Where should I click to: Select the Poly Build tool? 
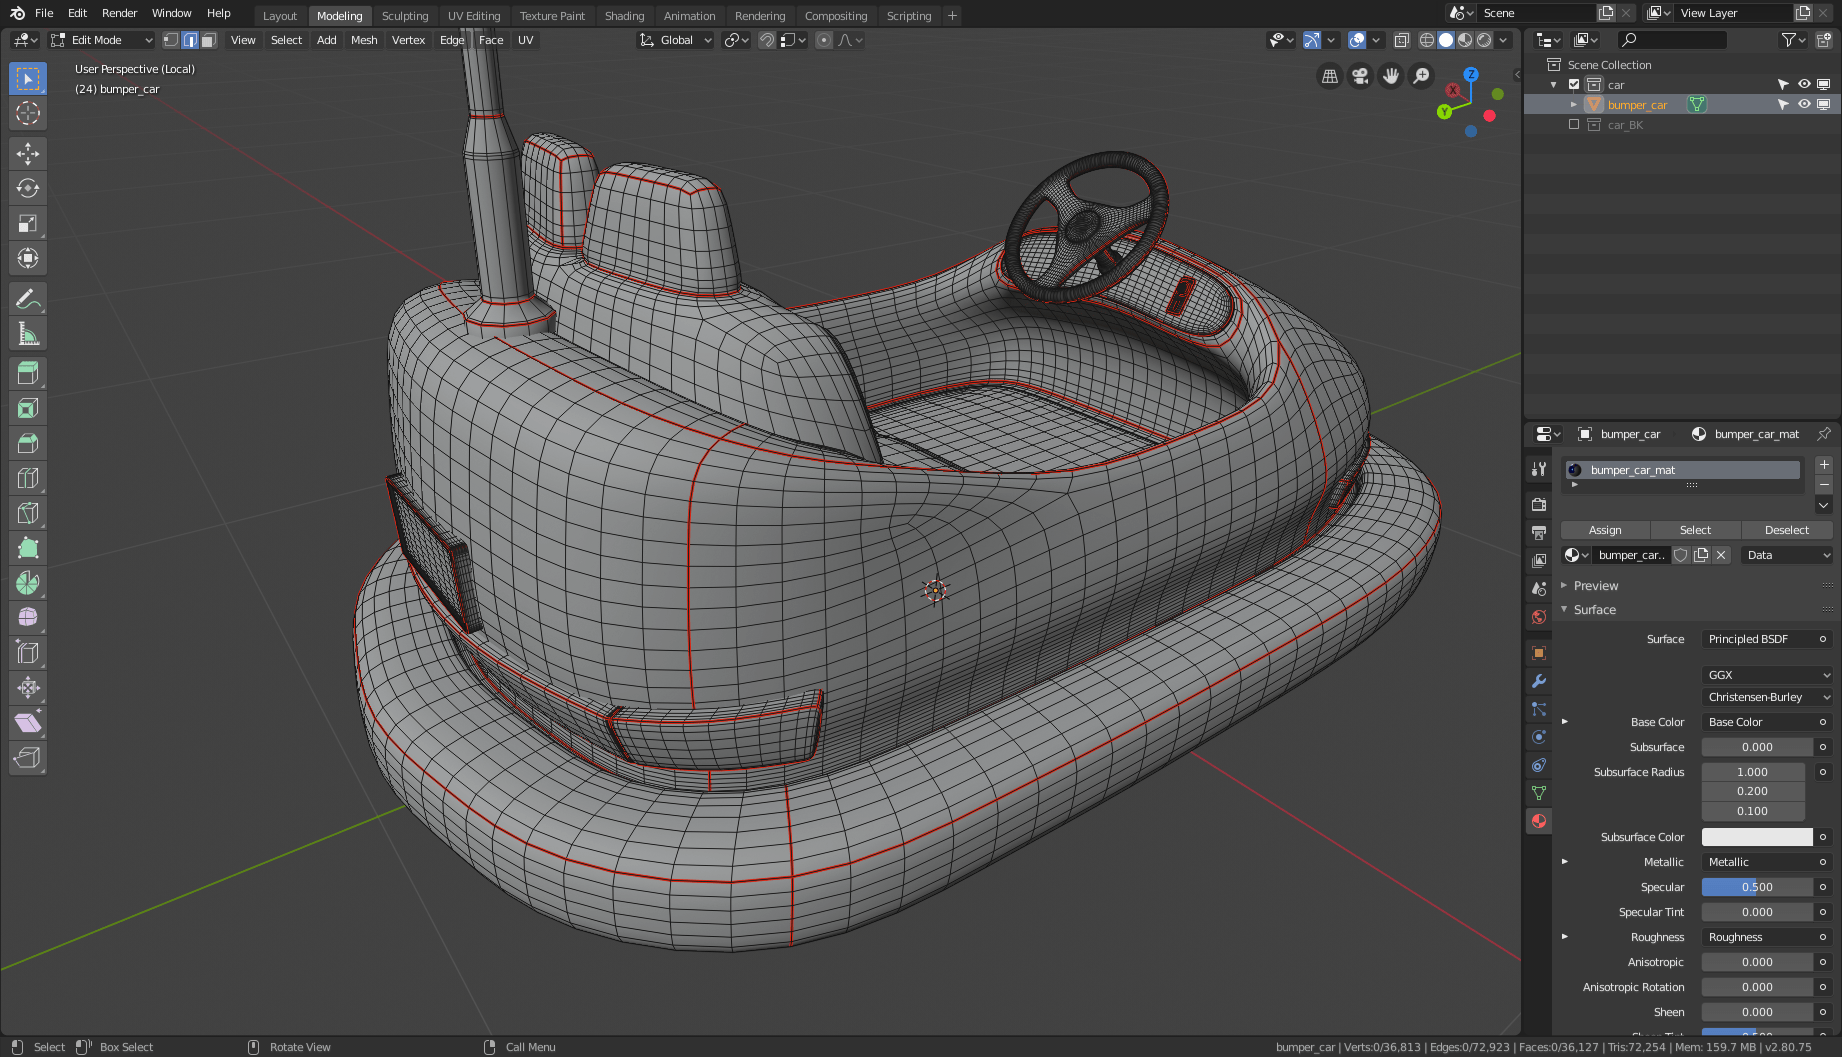(28, 548)
